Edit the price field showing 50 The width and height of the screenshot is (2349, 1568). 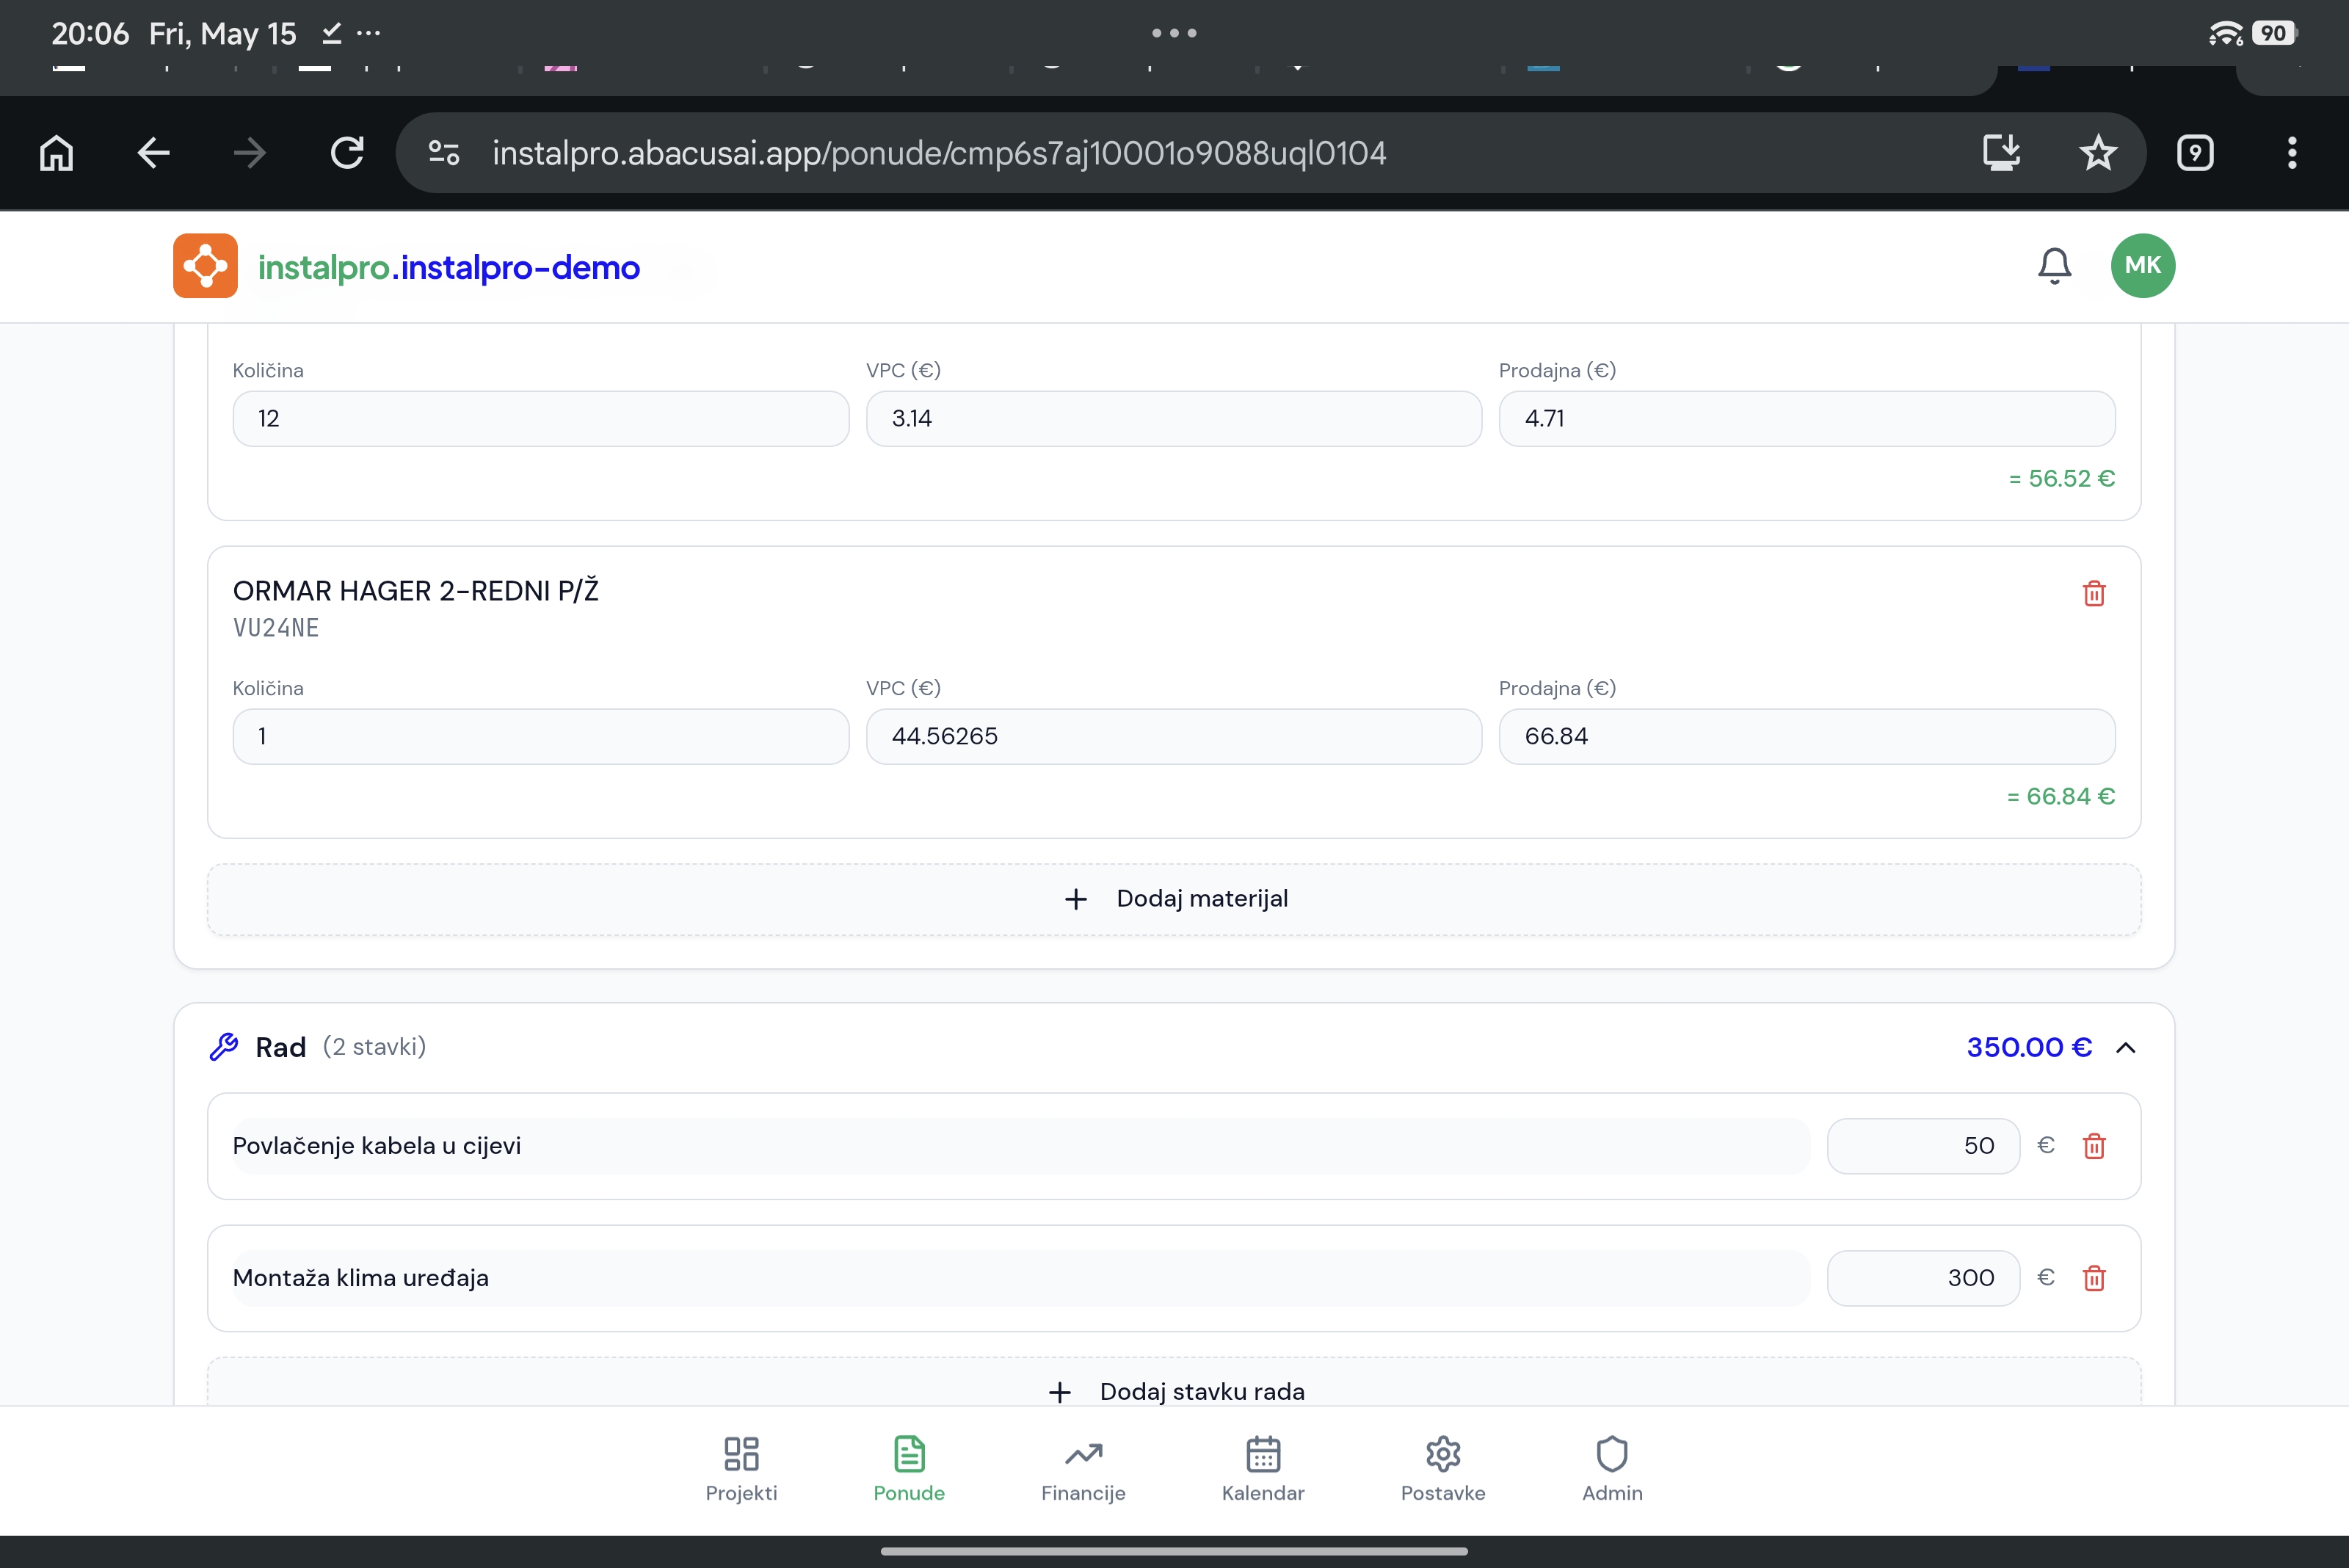[x=1923, y=1146]
